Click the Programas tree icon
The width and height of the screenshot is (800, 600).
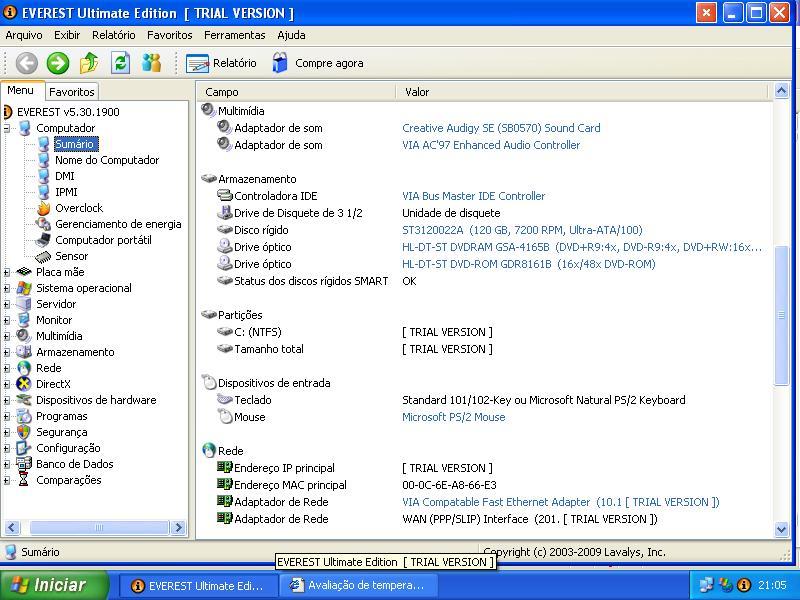coord(23,416)
